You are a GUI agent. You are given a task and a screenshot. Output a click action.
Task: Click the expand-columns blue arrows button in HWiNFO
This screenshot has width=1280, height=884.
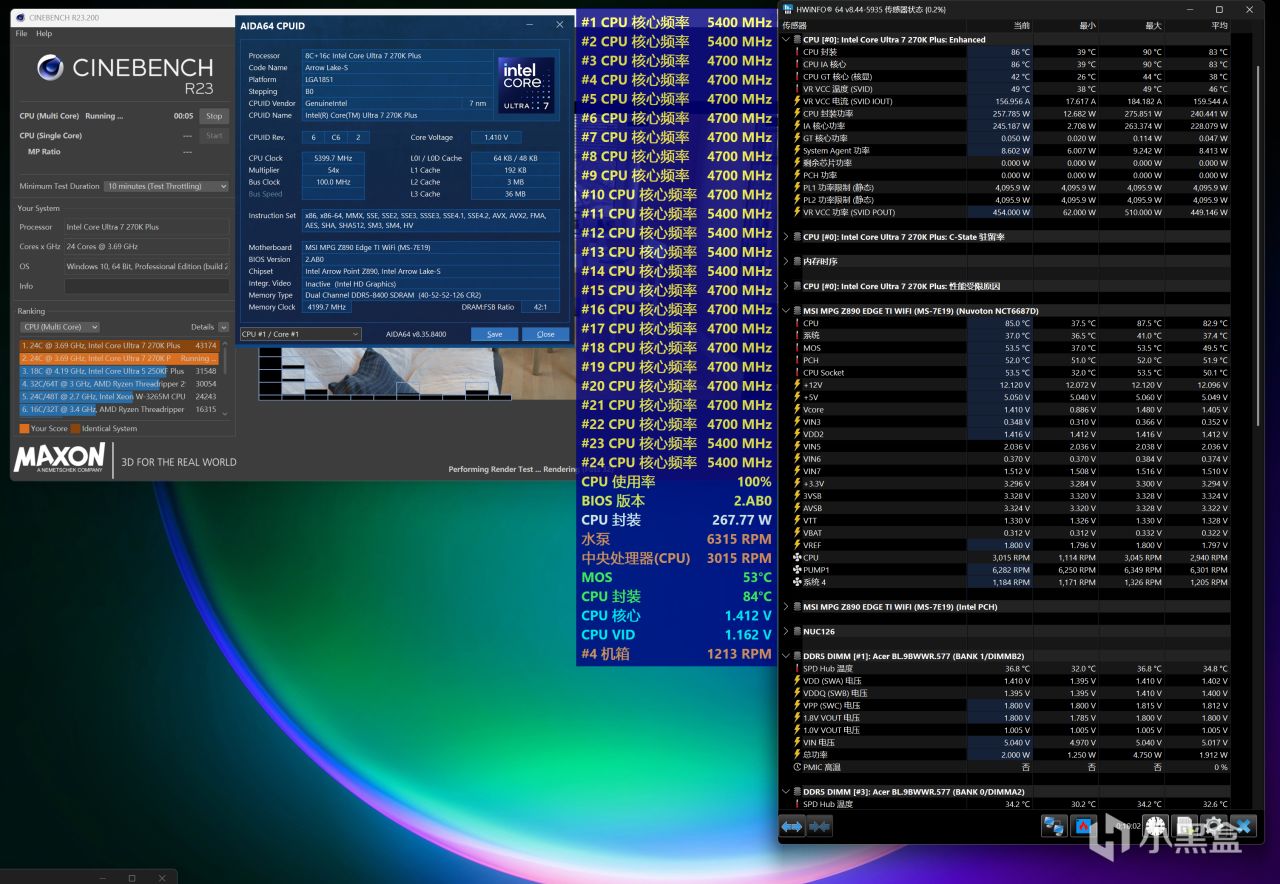(792, 826)
